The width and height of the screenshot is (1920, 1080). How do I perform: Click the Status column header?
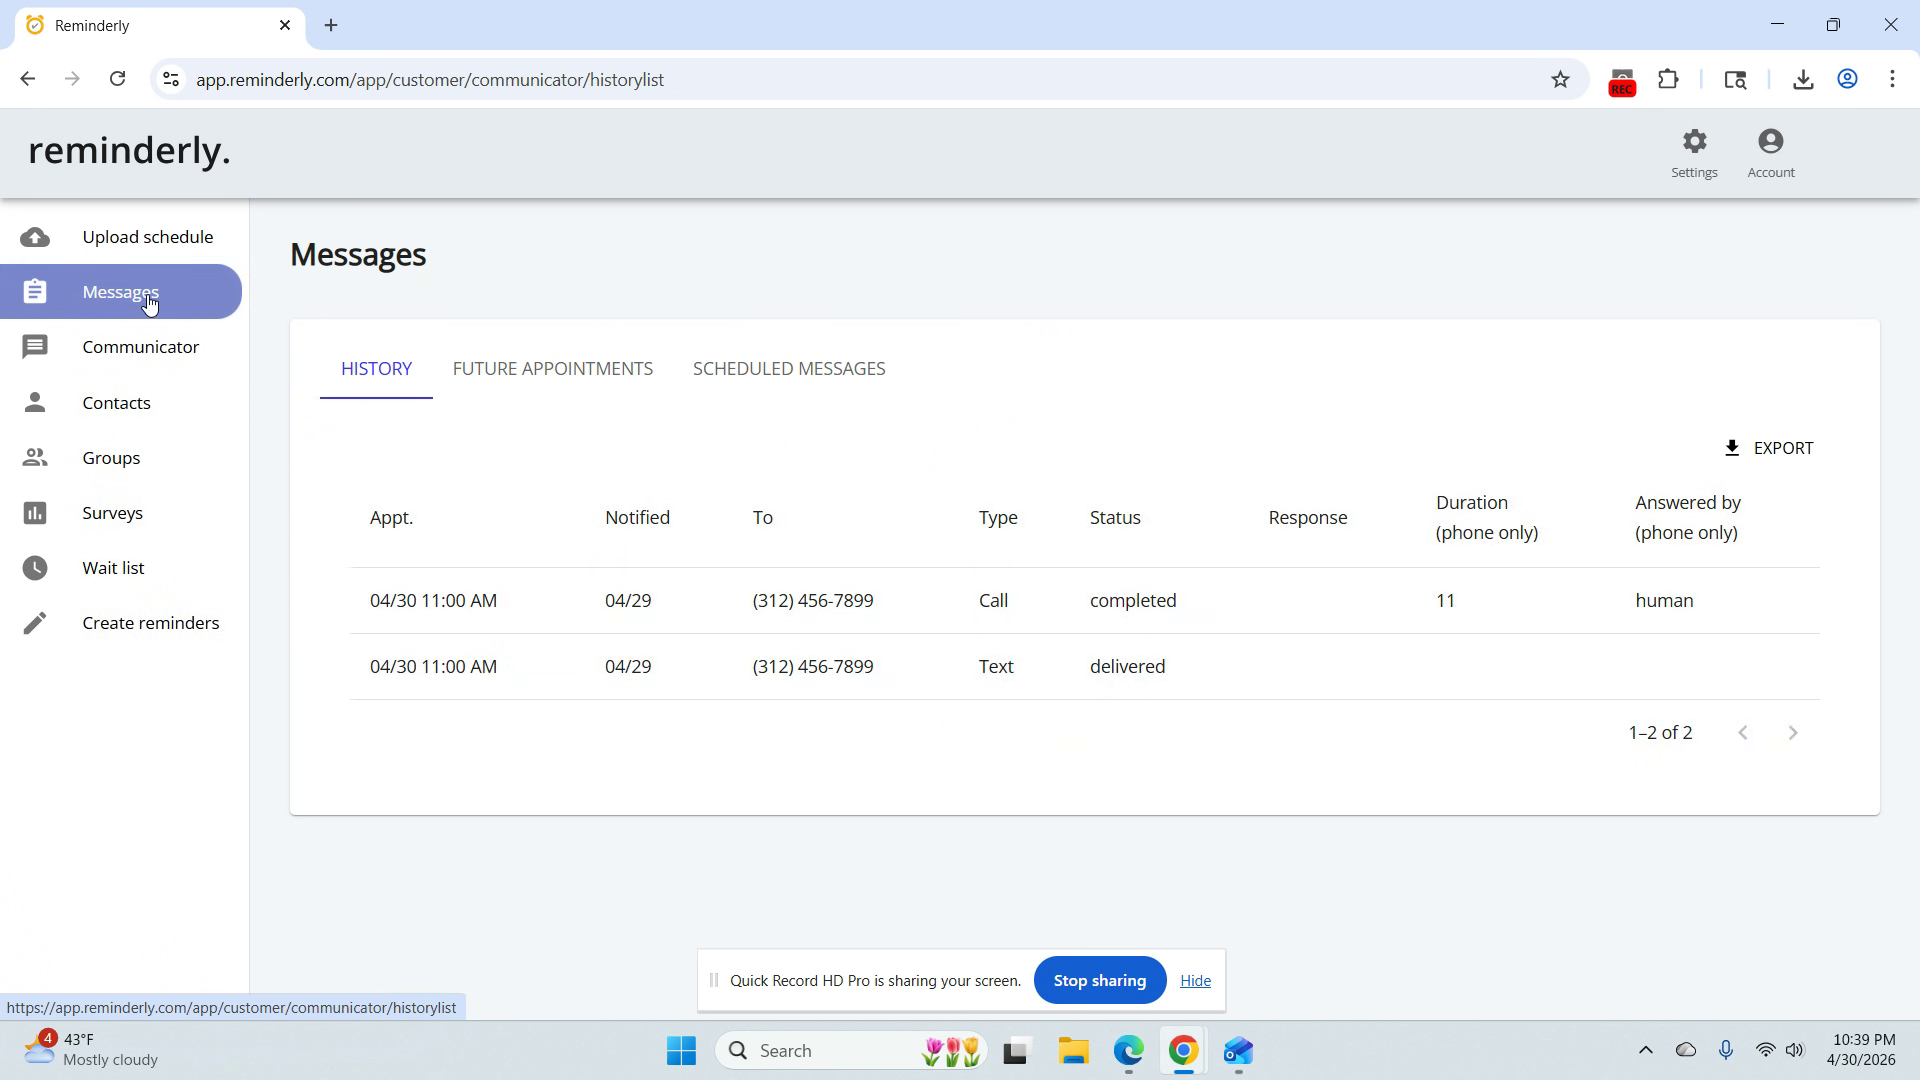click(x=1115, y=518)
